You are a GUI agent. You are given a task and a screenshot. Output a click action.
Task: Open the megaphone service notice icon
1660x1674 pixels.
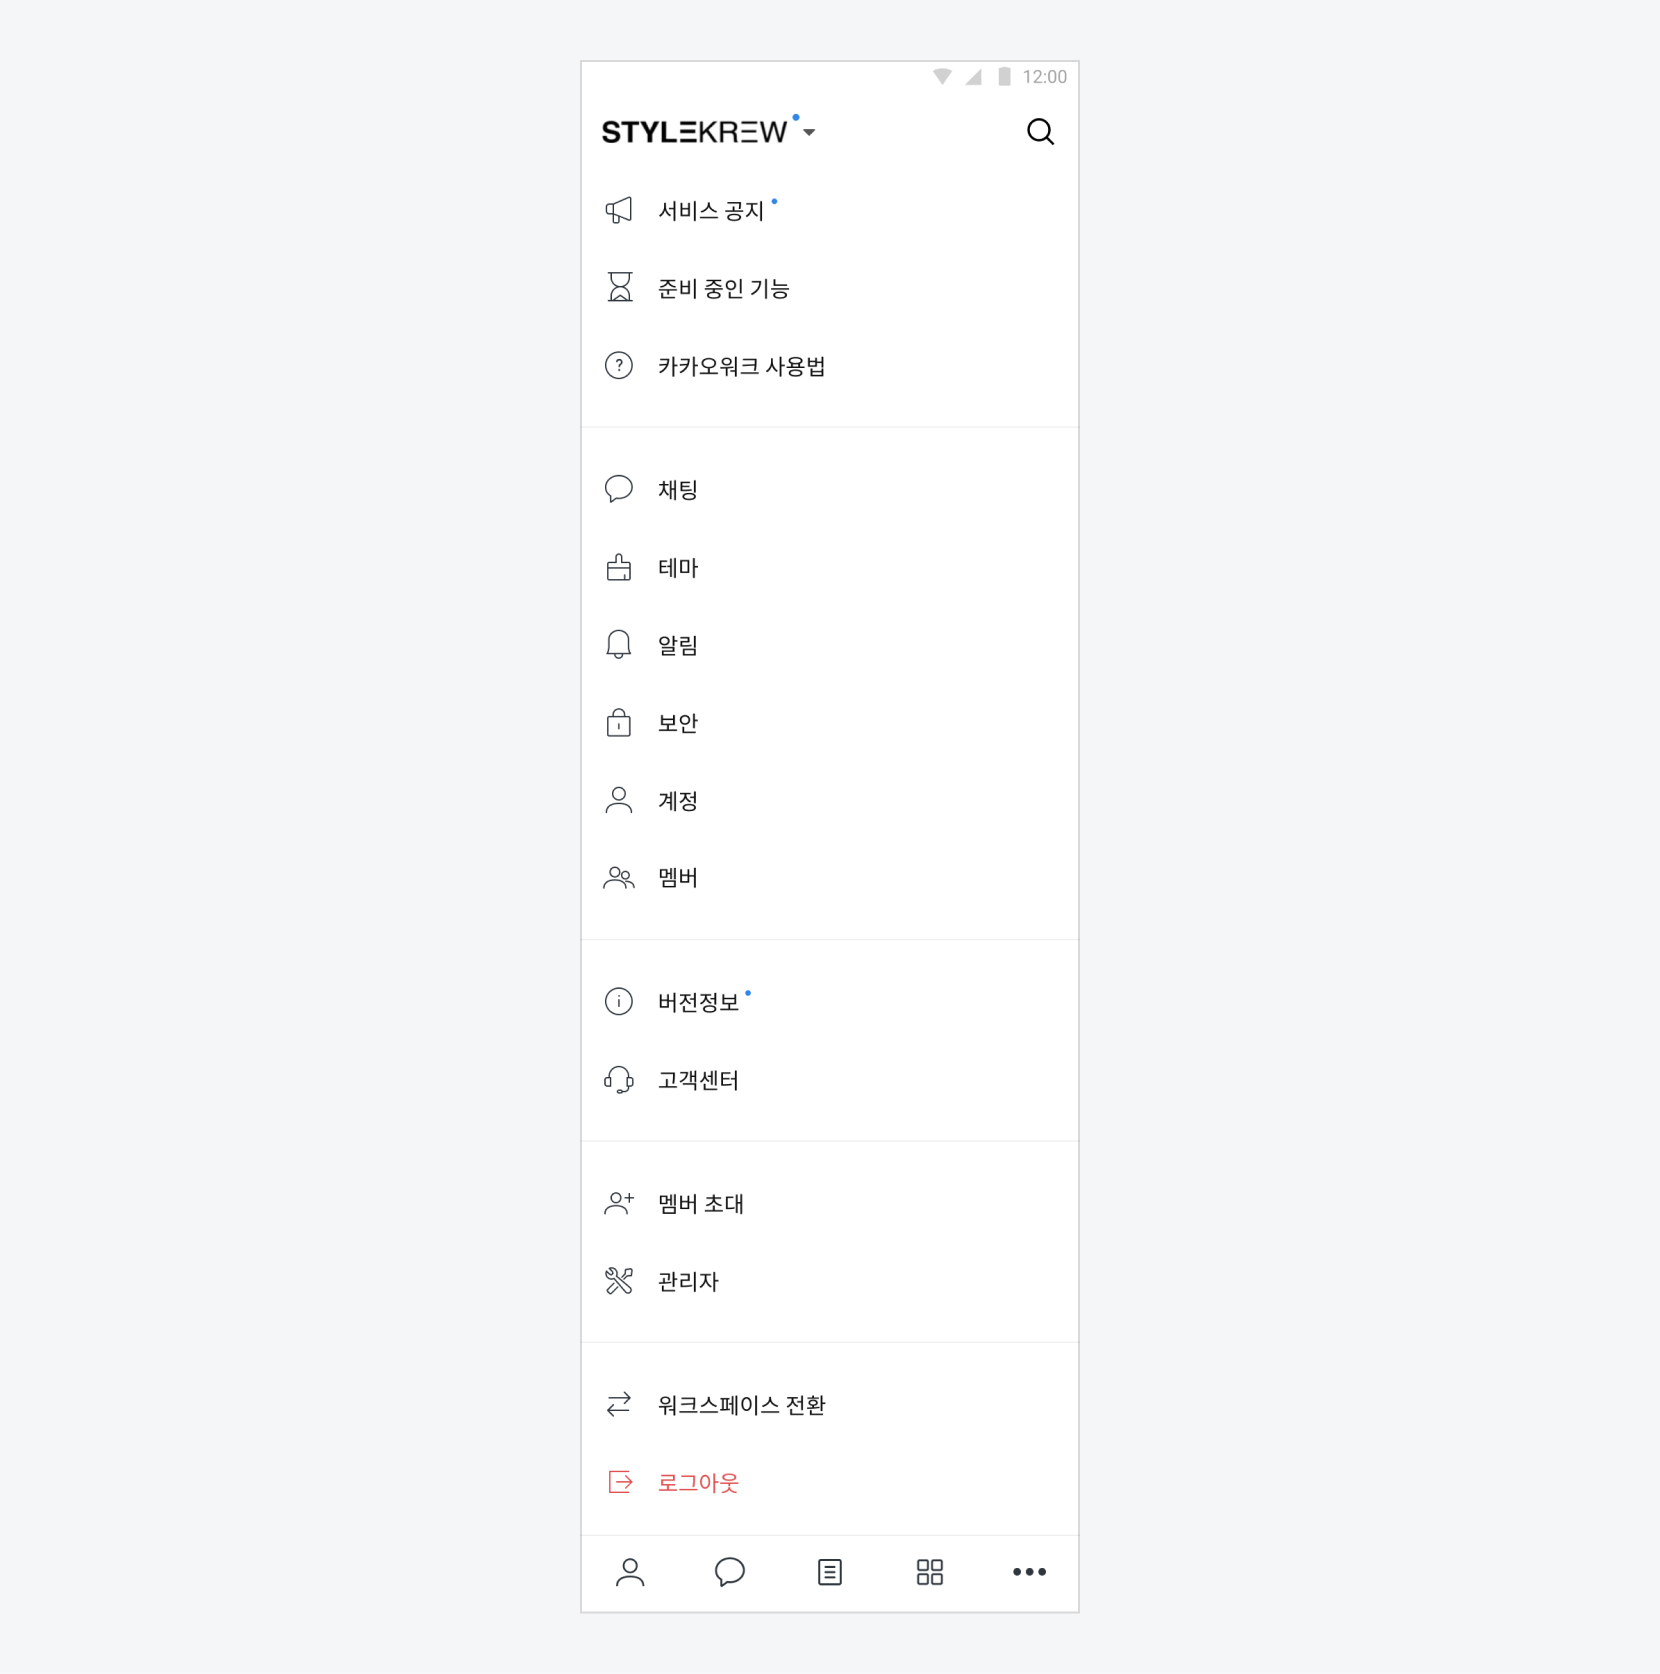tap(619, 210)
